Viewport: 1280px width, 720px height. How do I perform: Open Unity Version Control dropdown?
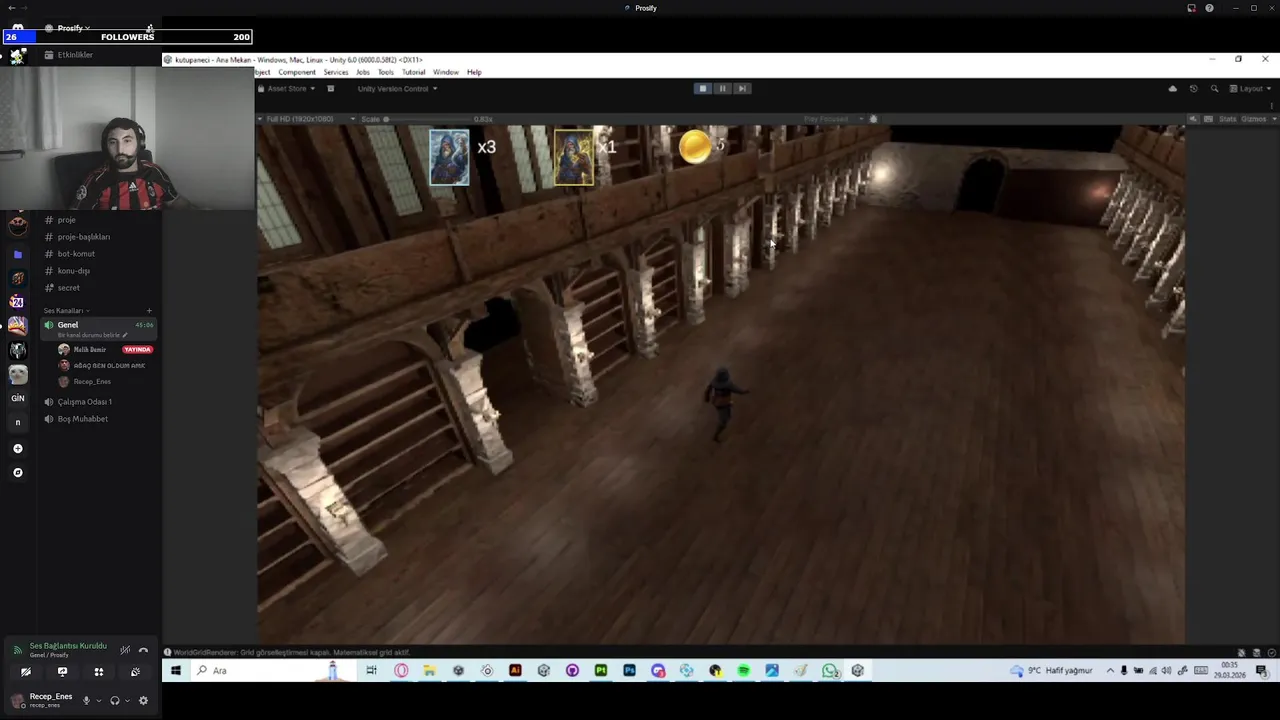pyautogui.click(x=396, y=89)
